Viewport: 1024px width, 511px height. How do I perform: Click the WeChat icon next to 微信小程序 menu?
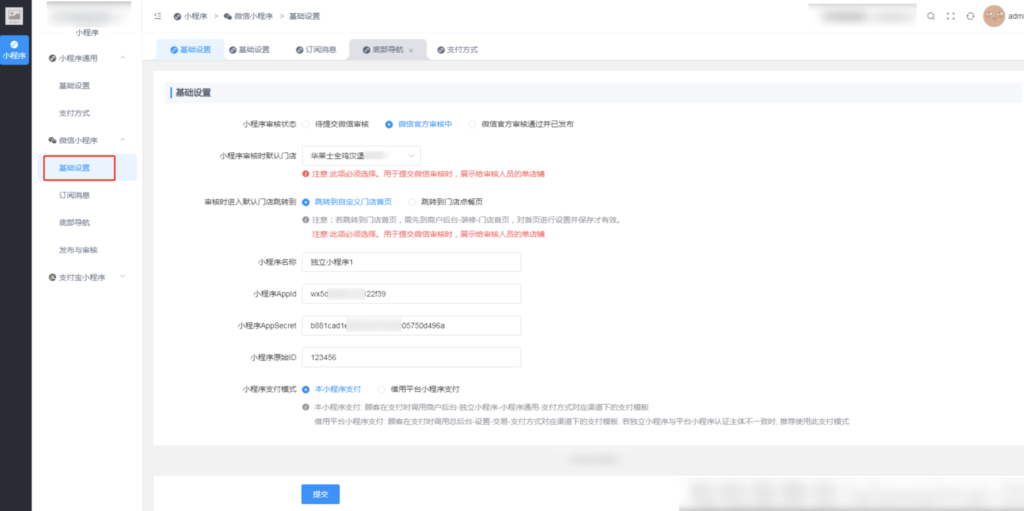(x=52, y=140)
